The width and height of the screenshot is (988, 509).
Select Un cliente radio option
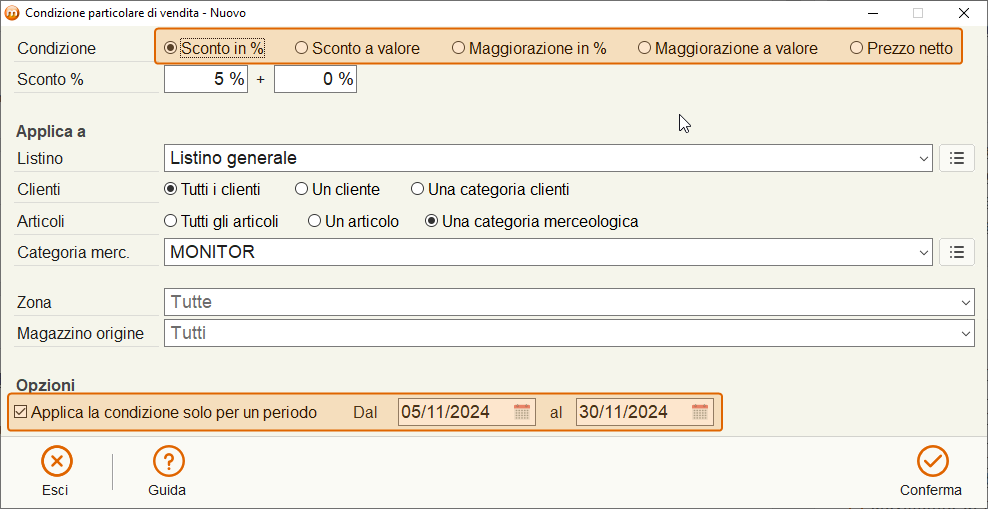[338, 189]
